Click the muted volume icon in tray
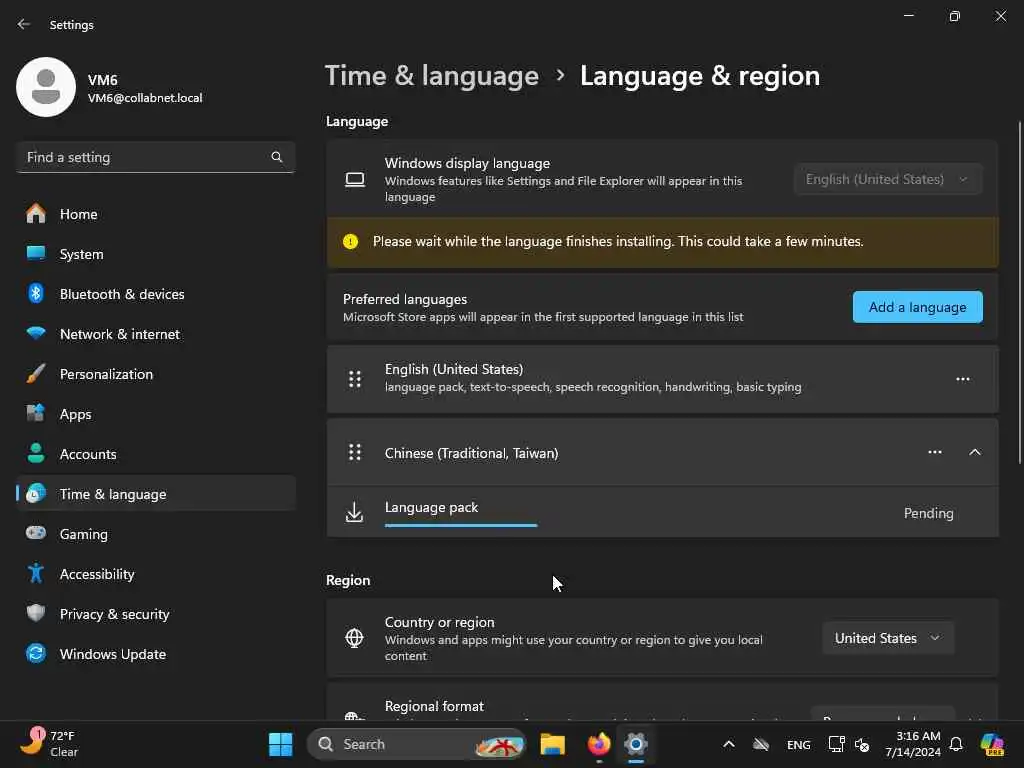 862,744
